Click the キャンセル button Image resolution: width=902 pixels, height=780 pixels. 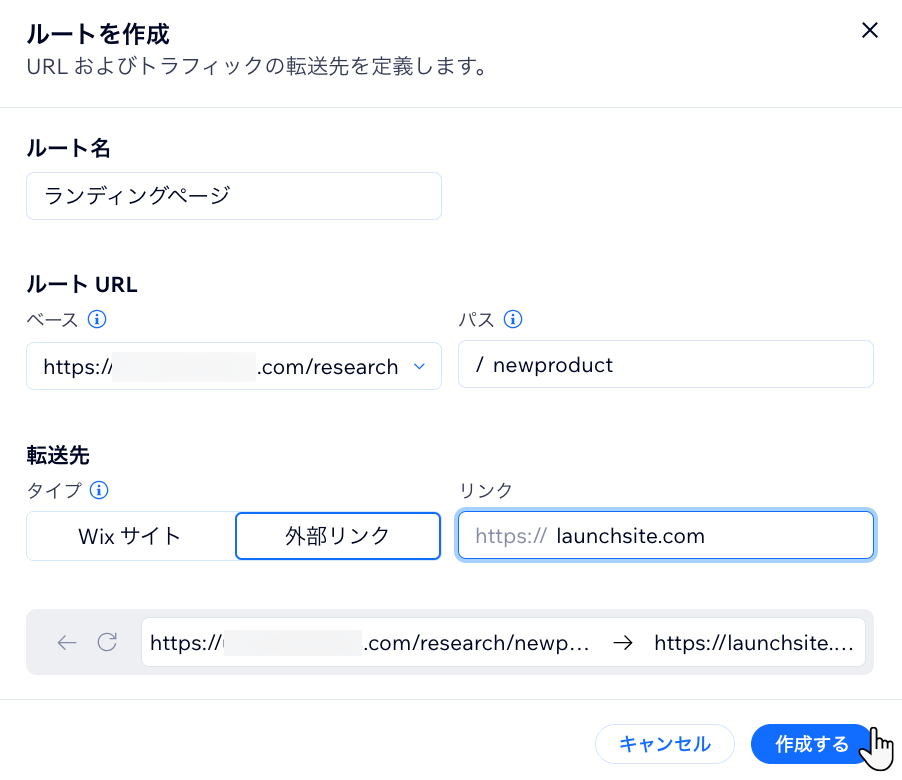pos(664,744)
